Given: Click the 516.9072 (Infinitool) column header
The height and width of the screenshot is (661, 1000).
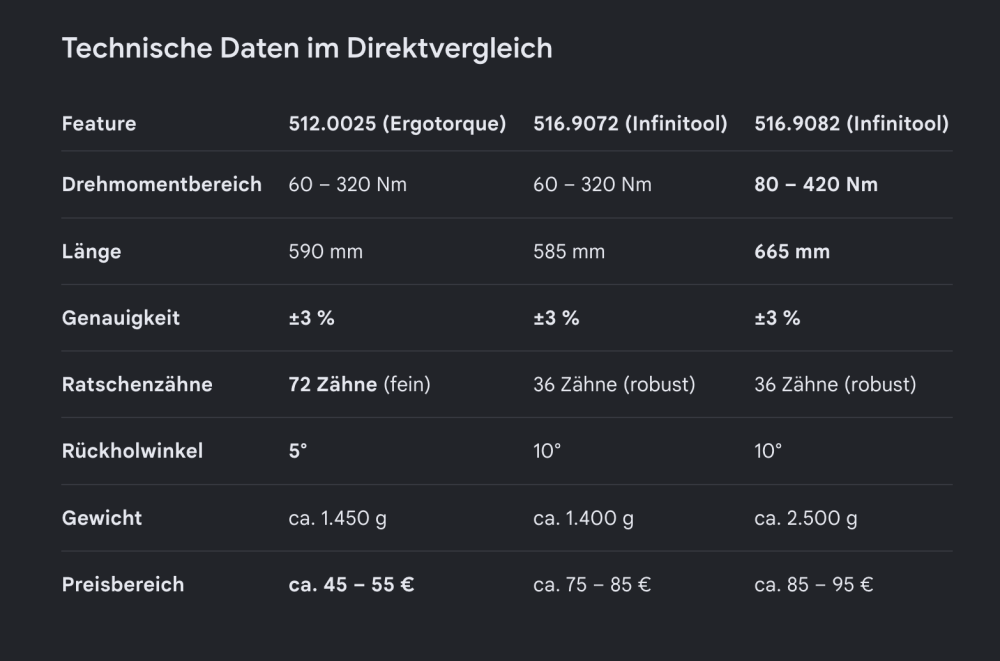Looking at the screenshot, I should pyautogui.click(x=630, y=124).
